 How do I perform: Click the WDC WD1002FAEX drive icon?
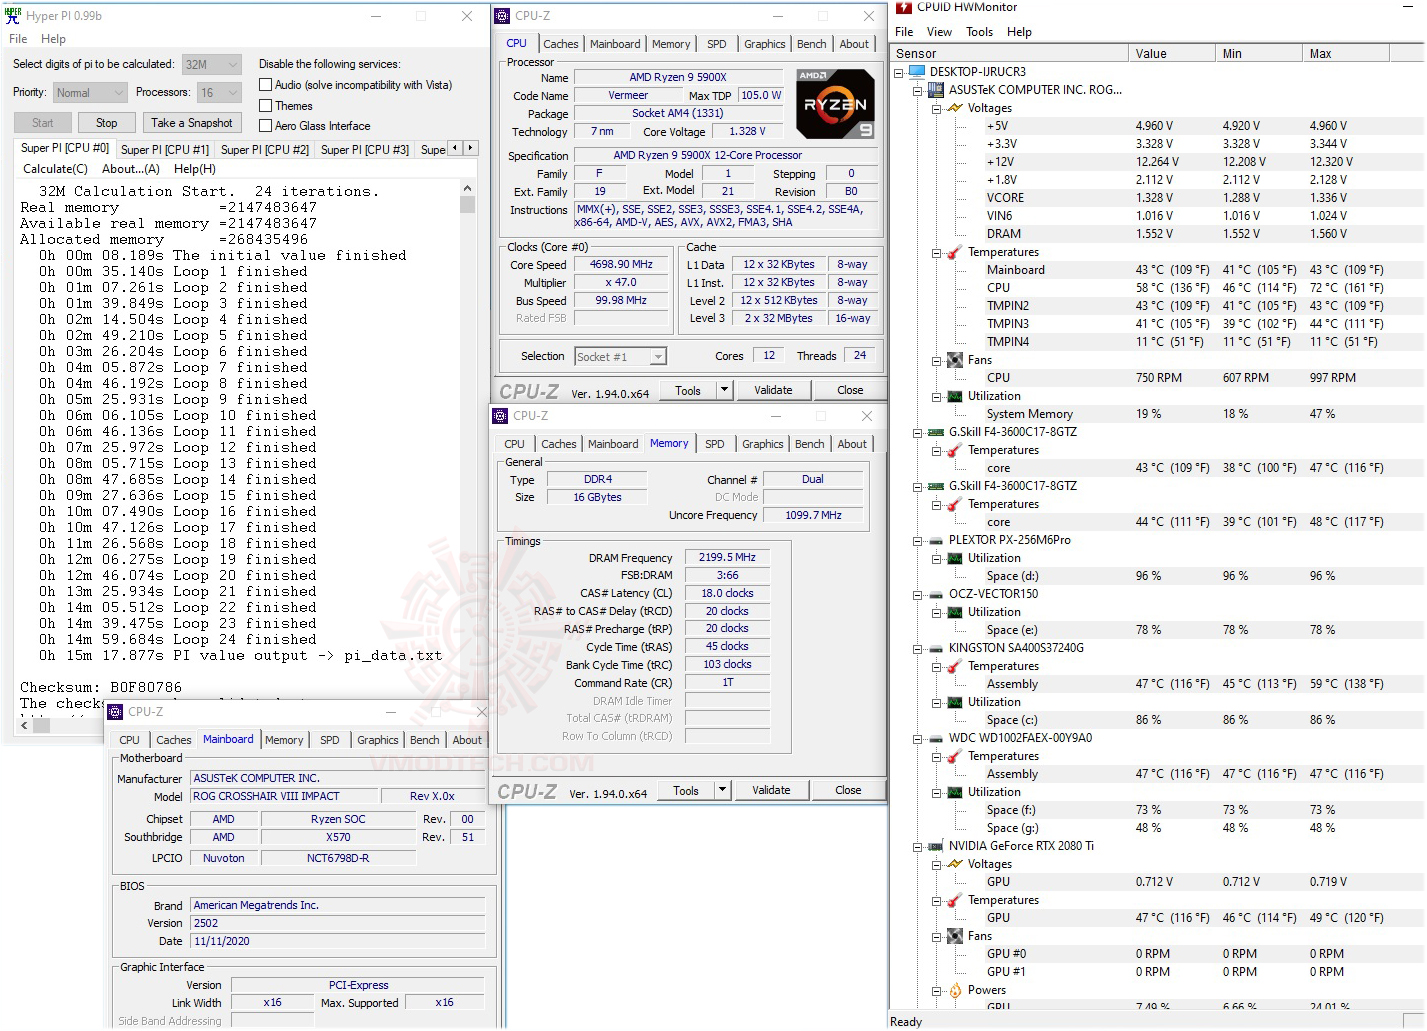click(936, 738)
